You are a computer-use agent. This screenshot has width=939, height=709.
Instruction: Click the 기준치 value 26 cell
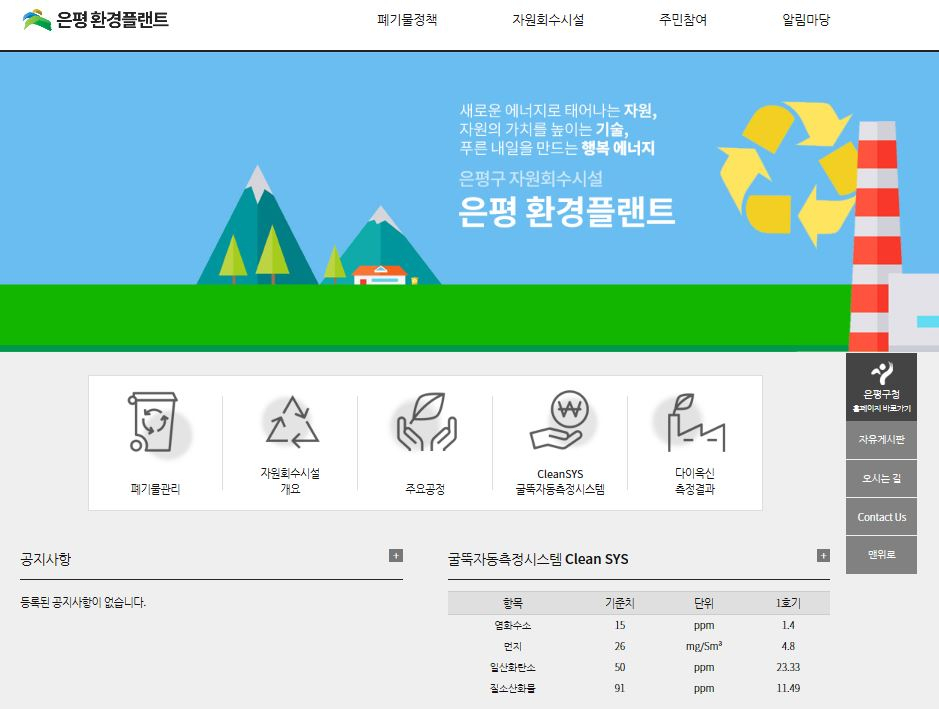coord(620,647)
